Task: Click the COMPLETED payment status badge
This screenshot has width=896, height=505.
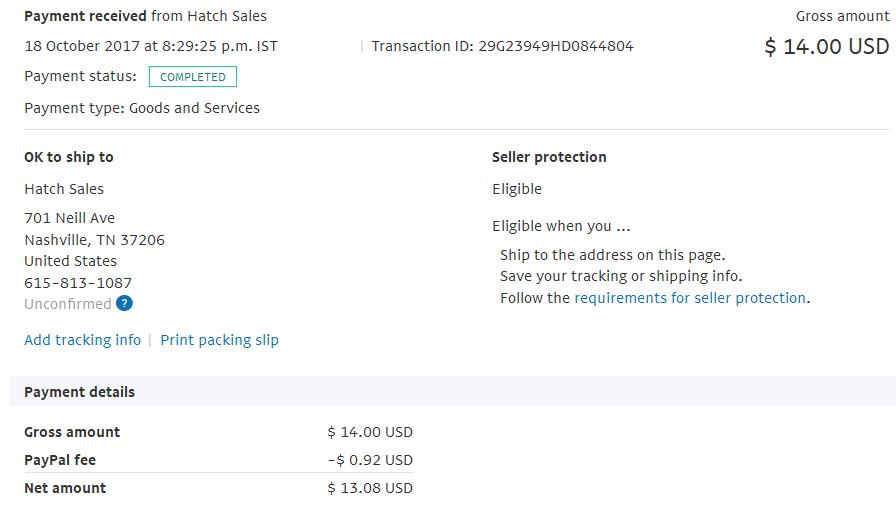Action: pyautogui.click(x=193, y=77)
